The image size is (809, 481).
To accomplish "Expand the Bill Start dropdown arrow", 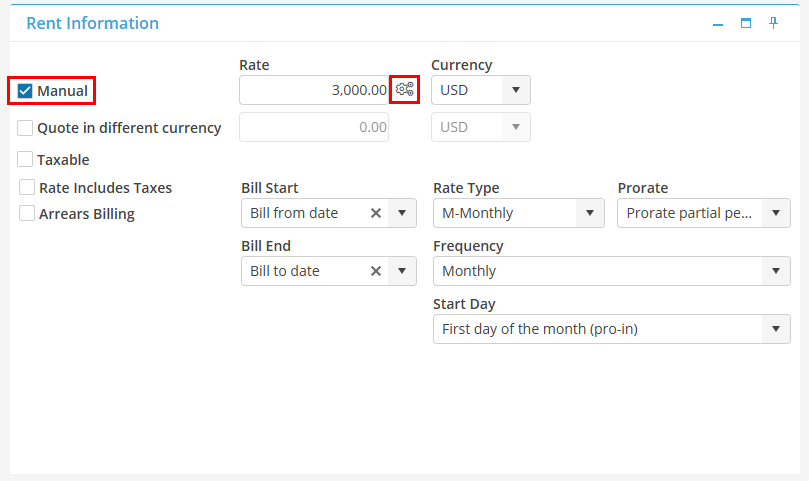I will tap(402, 213).
